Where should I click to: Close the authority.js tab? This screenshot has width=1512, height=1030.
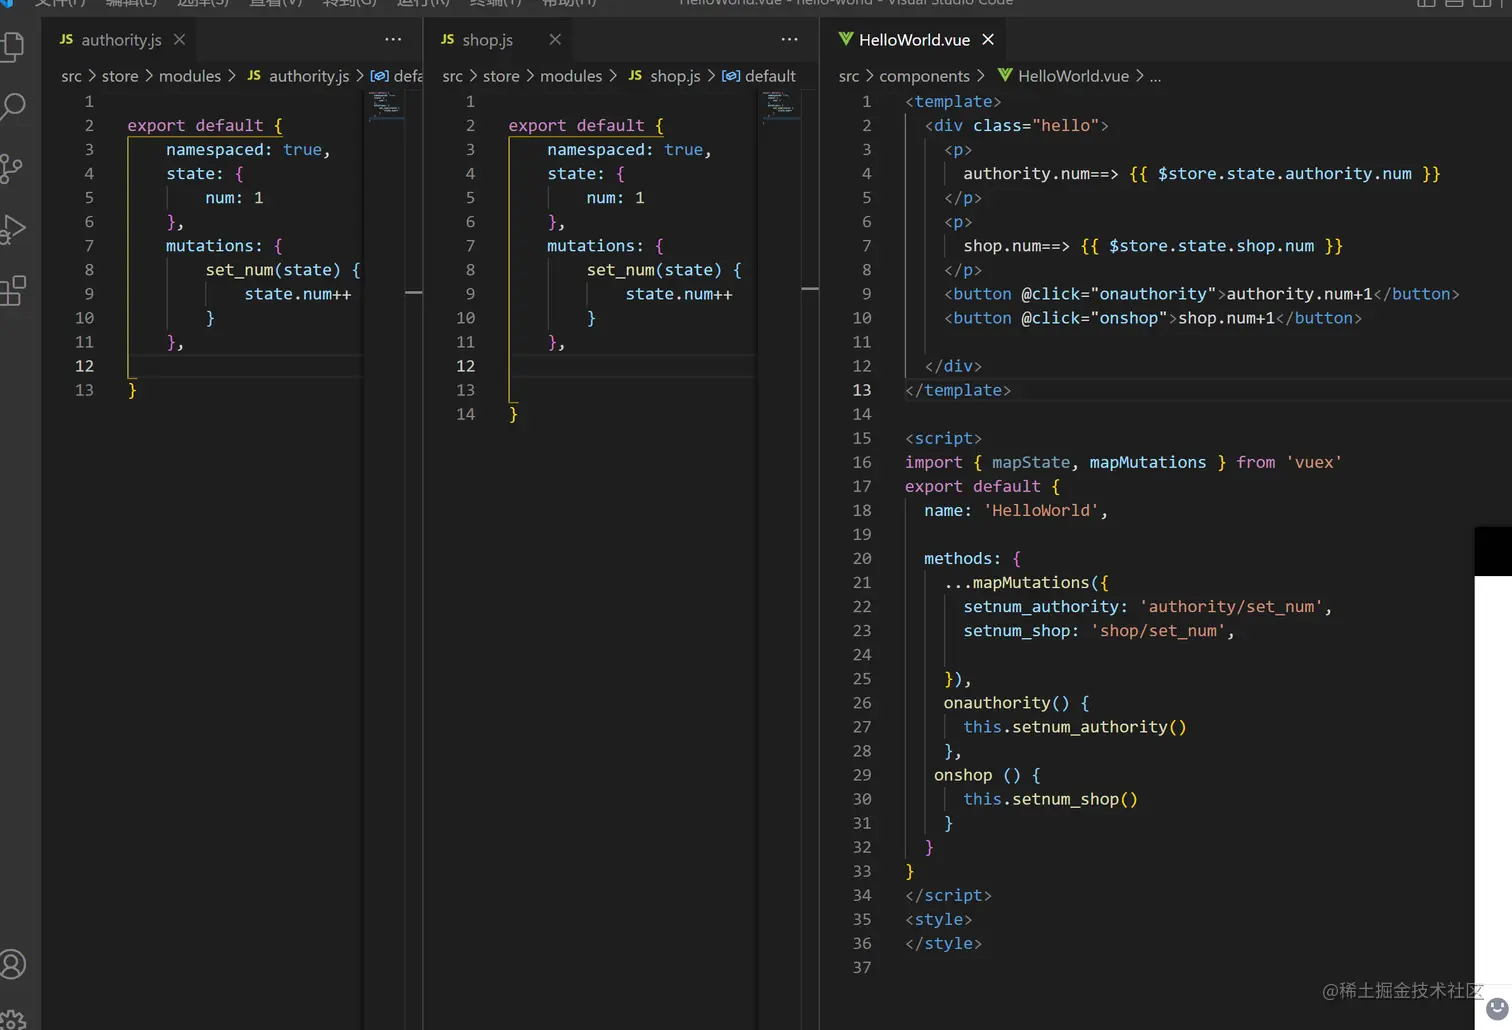[179, 39]
